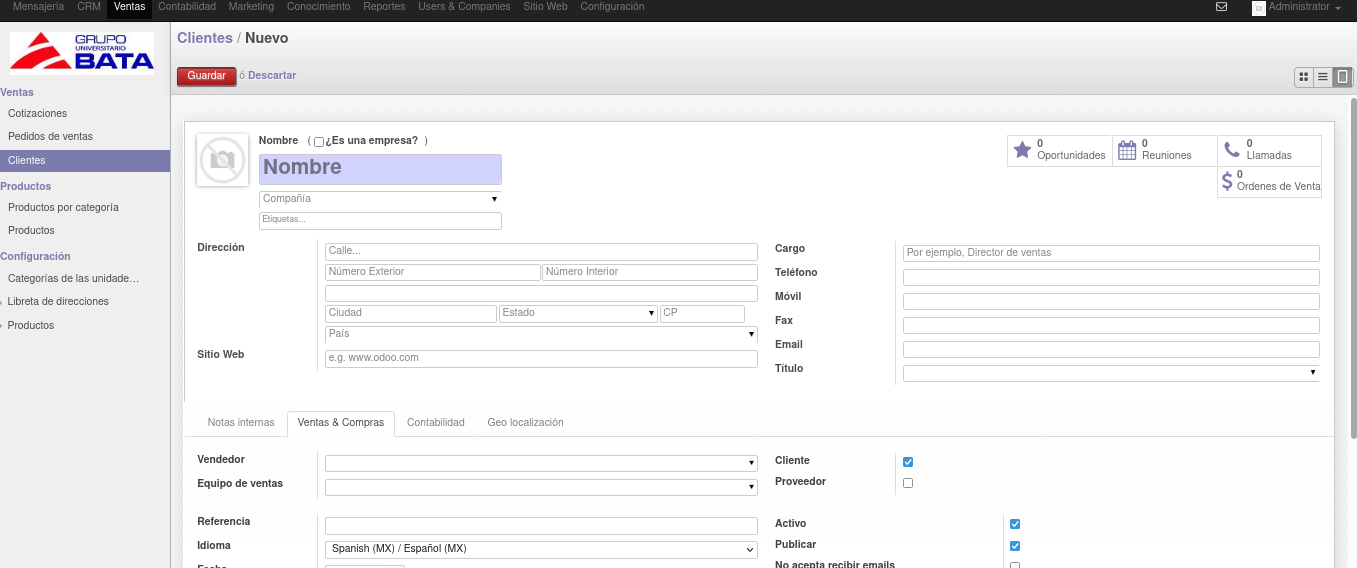Open the Conocimiento top menu
This screenshot has height=568, width=1357.
click(318, 7)
